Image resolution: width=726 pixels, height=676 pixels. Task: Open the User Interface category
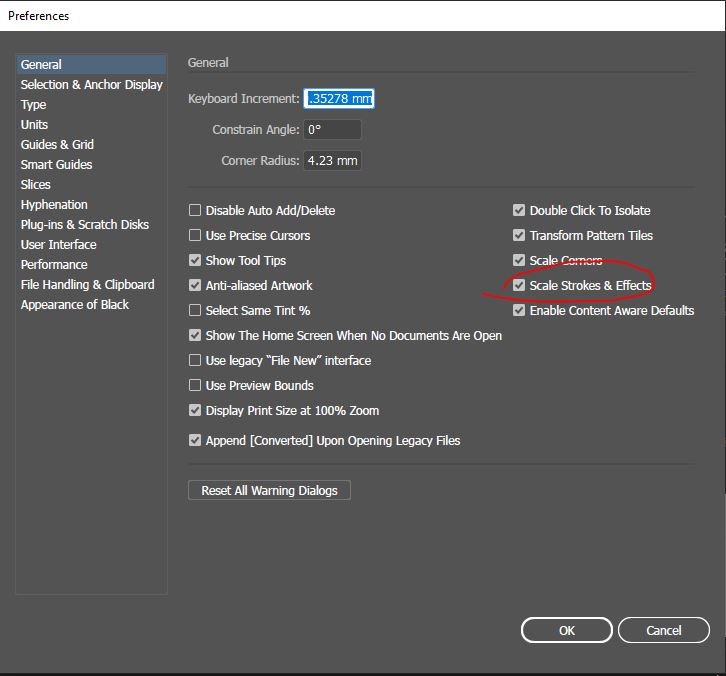pos(59,245)
